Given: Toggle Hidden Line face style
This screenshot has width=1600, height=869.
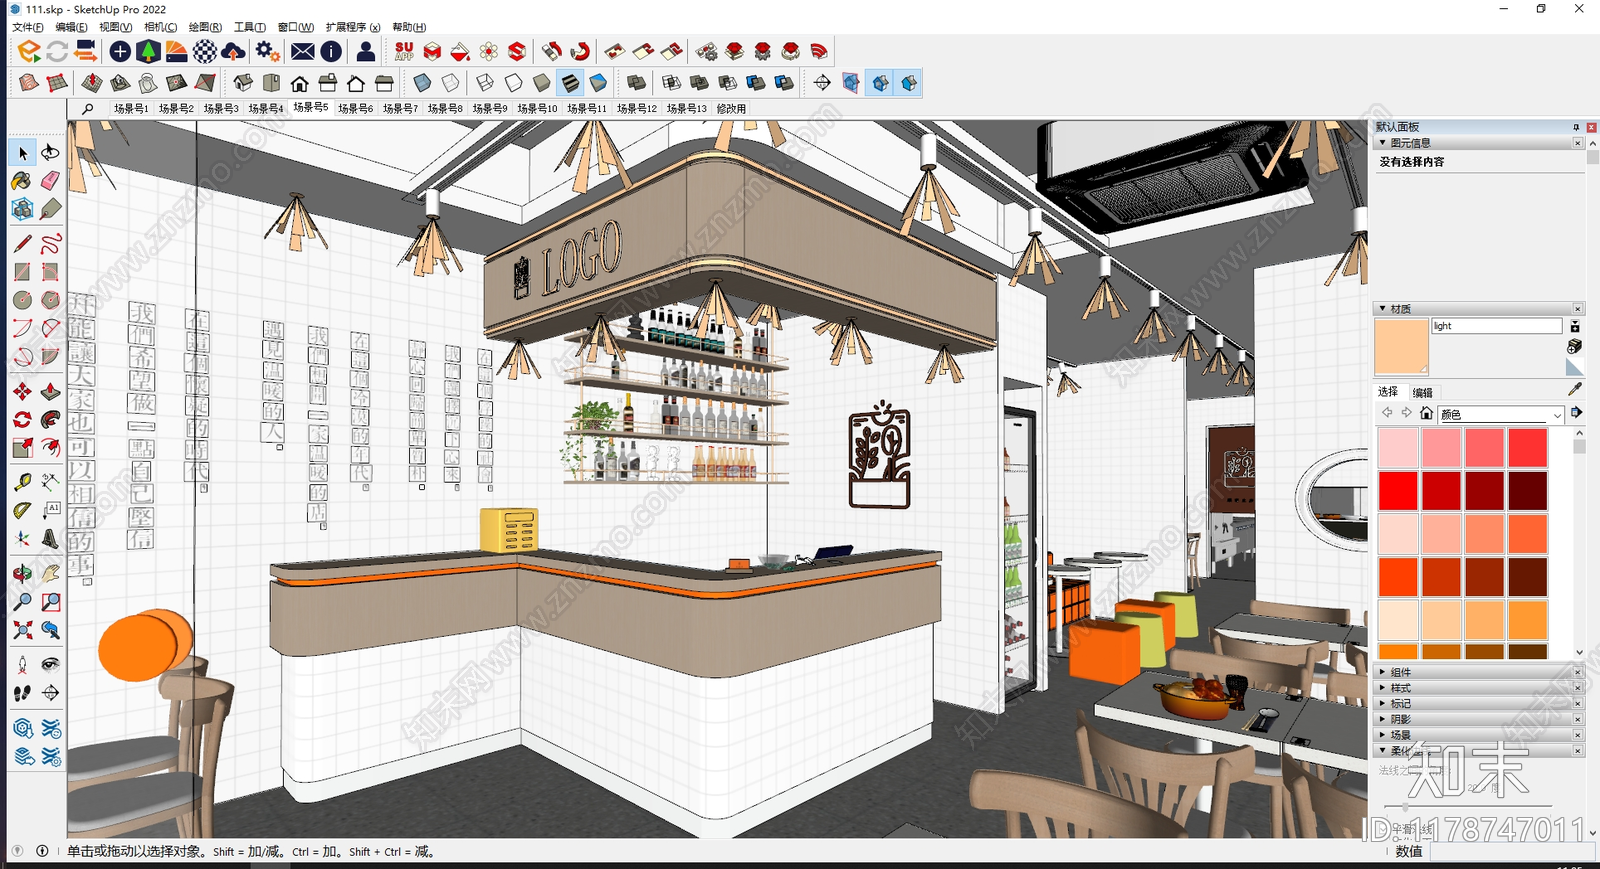Looking at the screenshot, I should coord(513,83).
